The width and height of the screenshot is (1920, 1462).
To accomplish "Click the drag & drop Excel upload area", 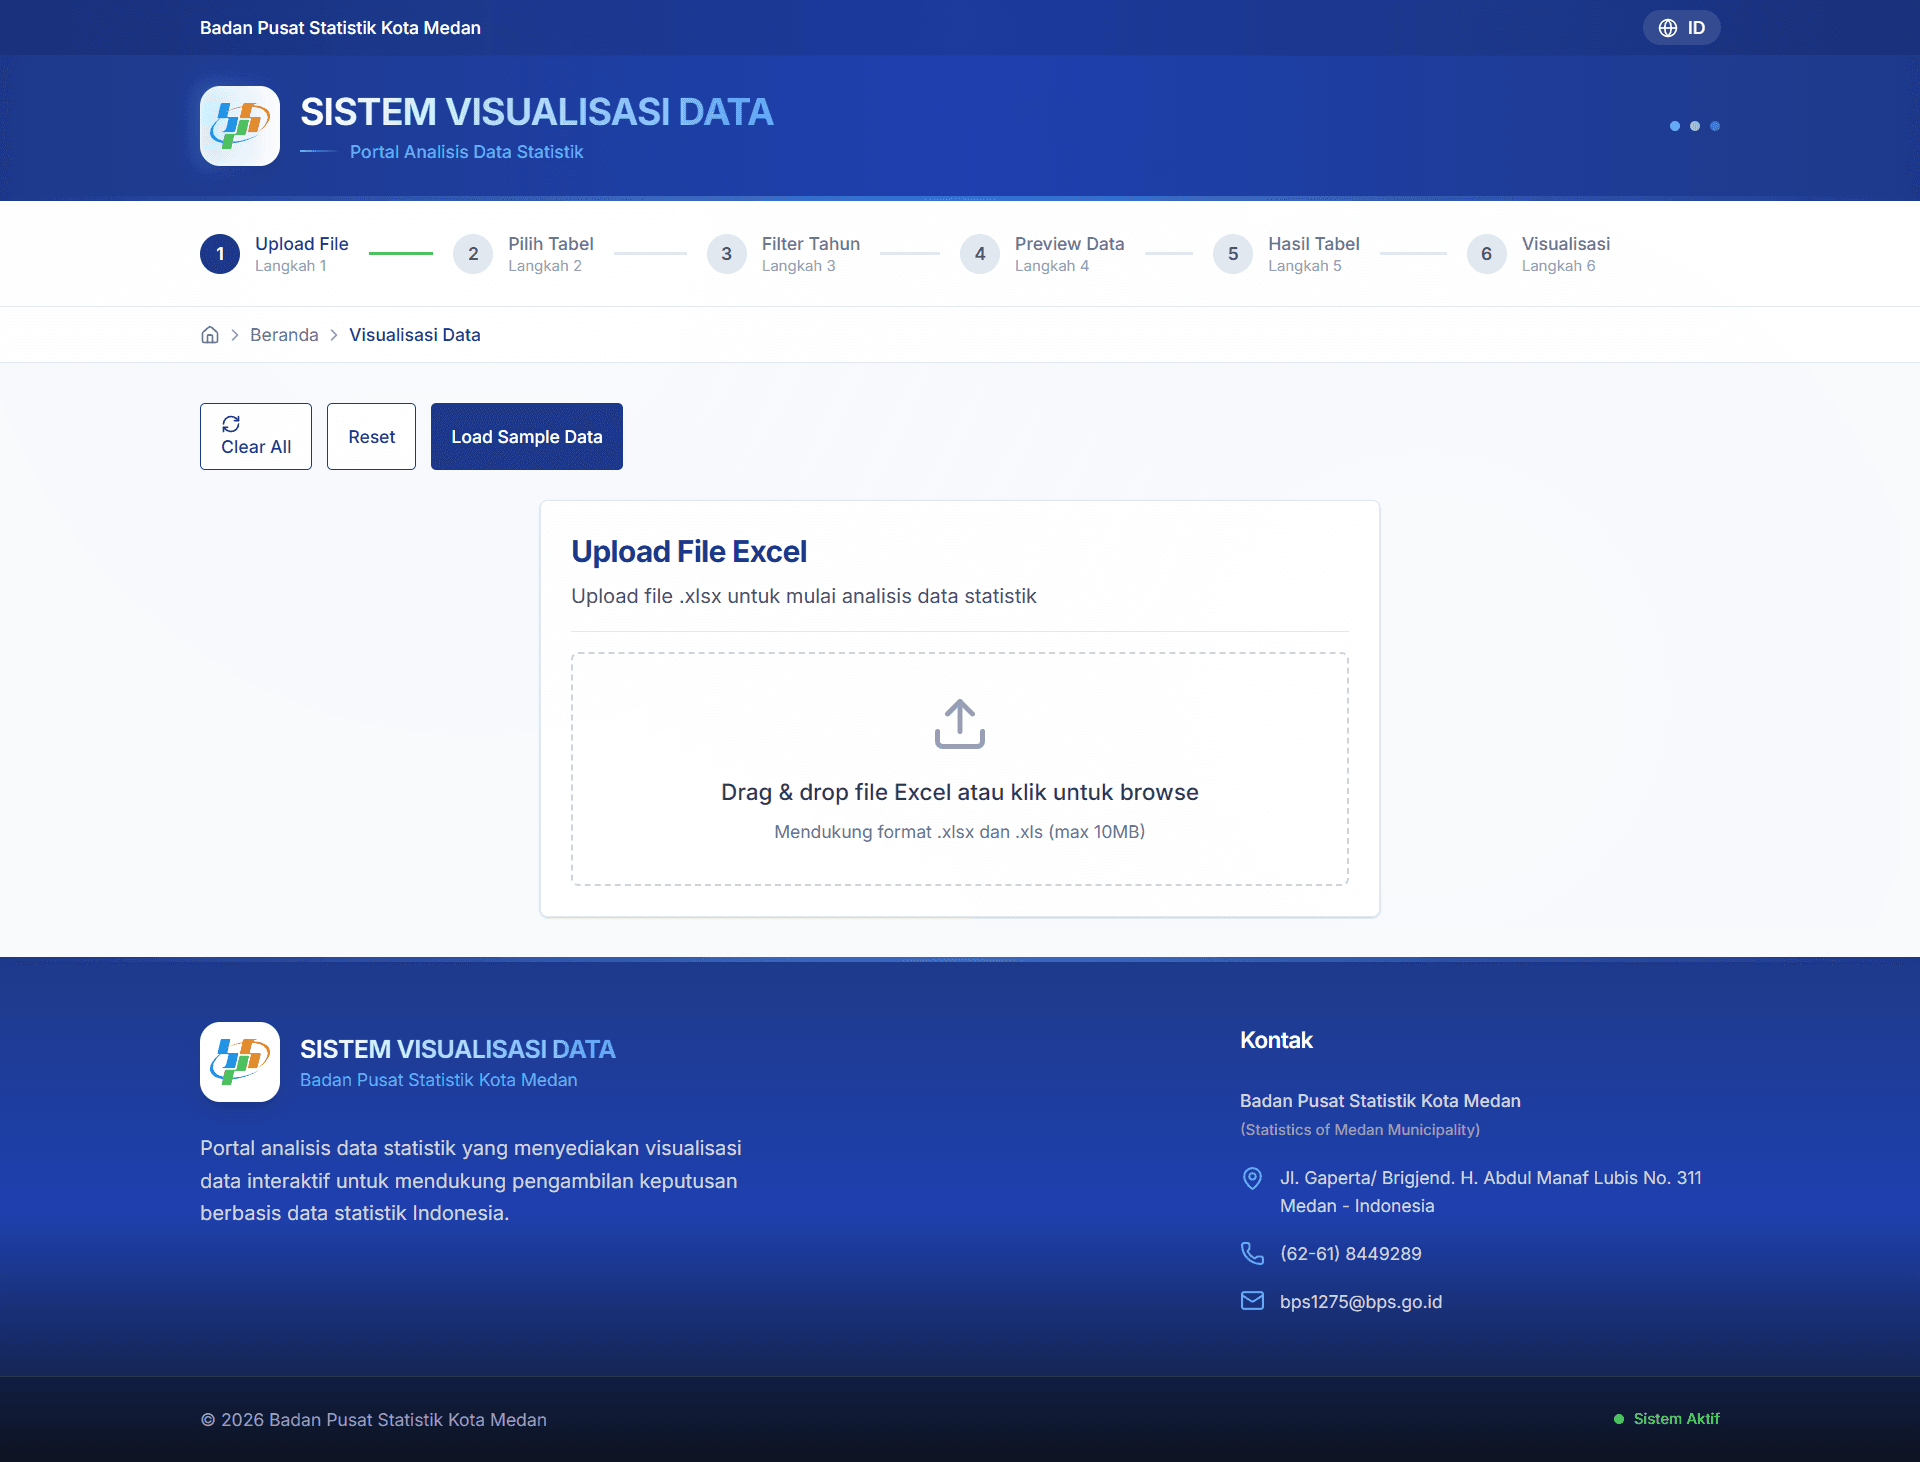I will (x=960, y=769).
